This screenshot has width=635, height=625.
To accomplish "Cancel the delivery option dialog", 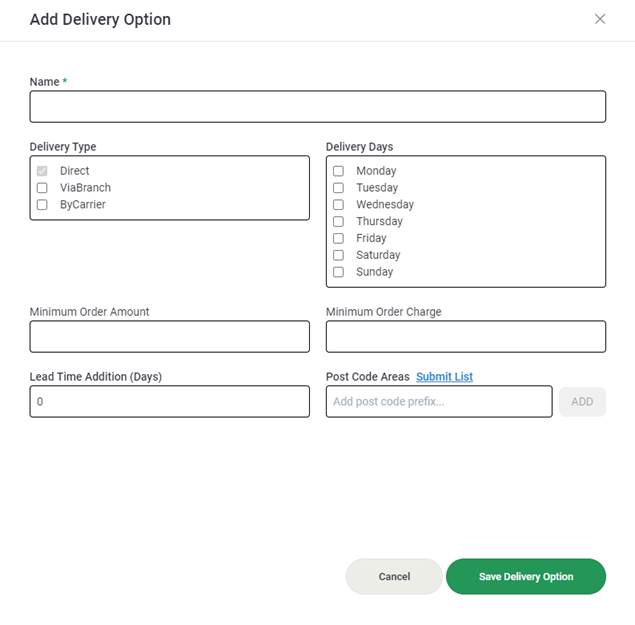I will coord(394,576).
